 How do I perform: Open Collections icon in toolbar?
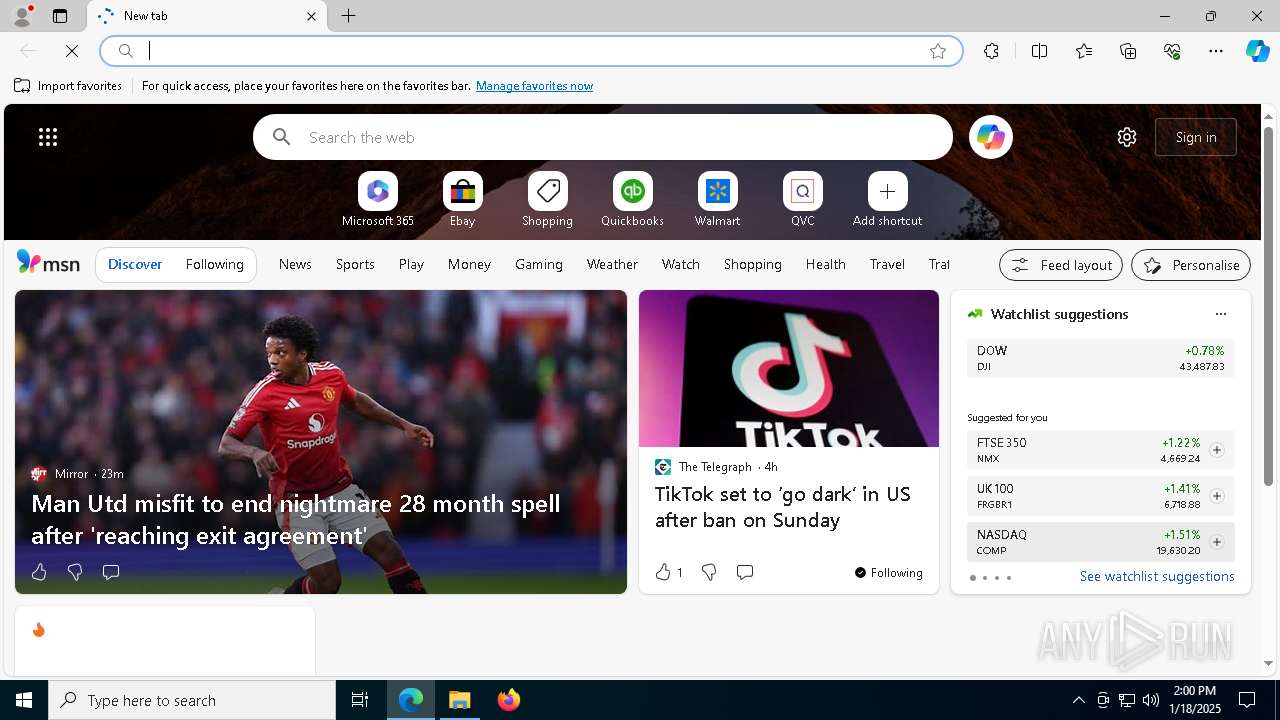(x=1128, y=51)
